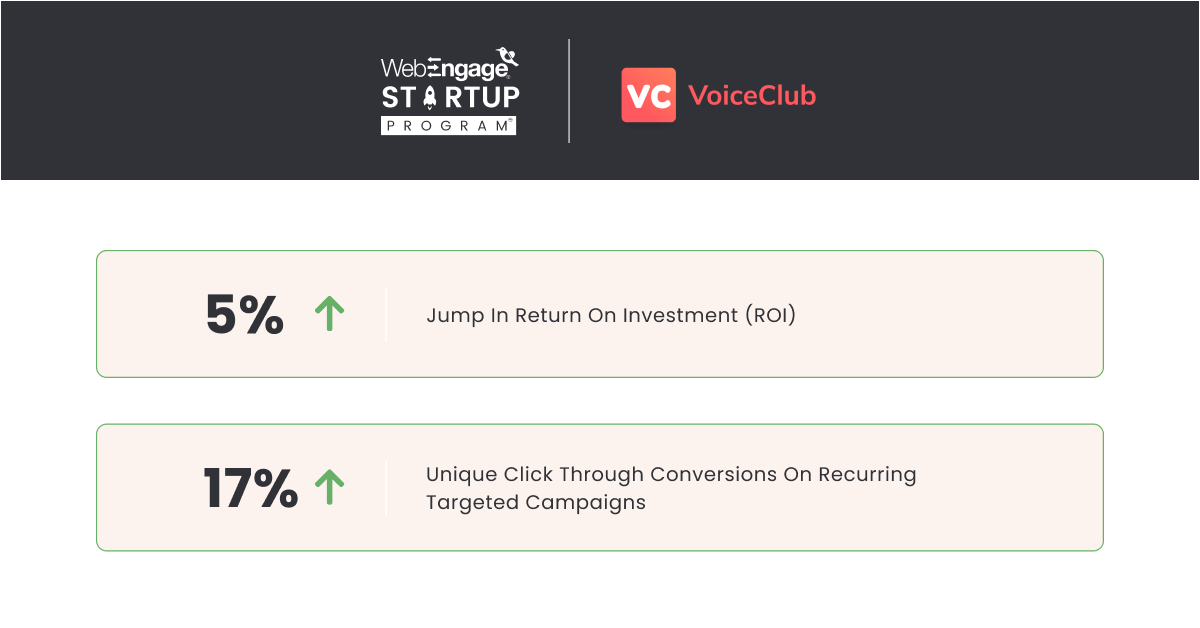Click empty area of the ROI card

pos(950,314)
